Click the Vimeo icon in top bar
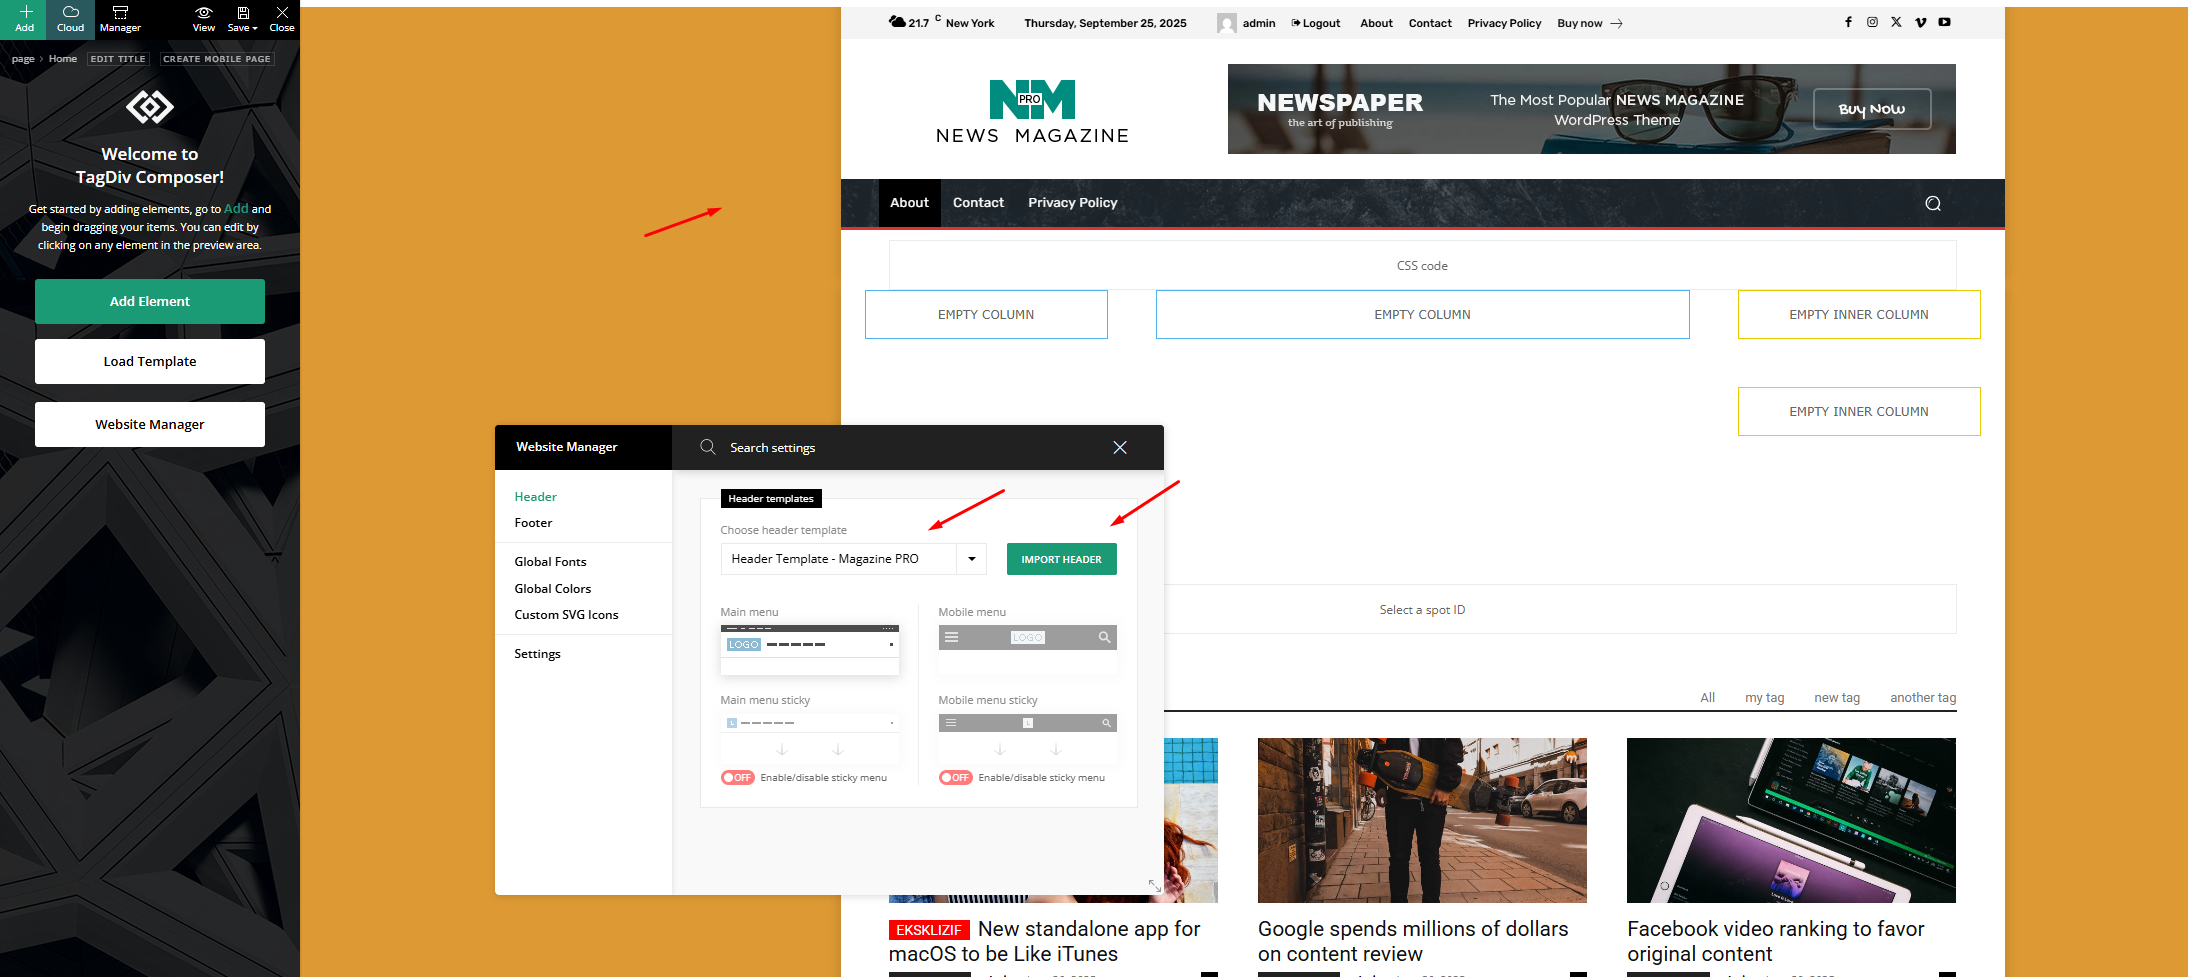 point(1920,22)
